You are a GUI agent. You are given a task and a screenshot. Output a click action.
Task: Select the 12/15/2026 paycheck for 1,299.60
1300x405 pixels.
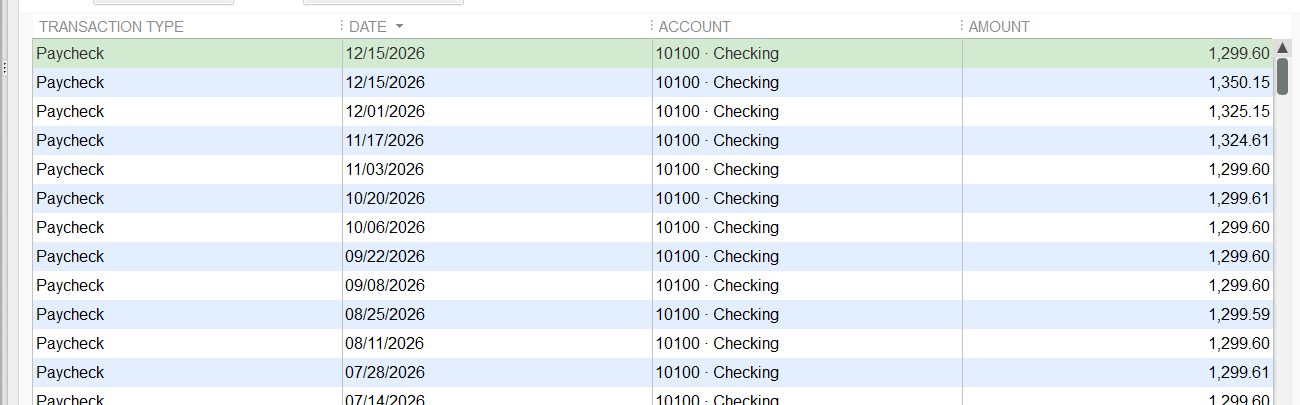(x=653, y=53)
